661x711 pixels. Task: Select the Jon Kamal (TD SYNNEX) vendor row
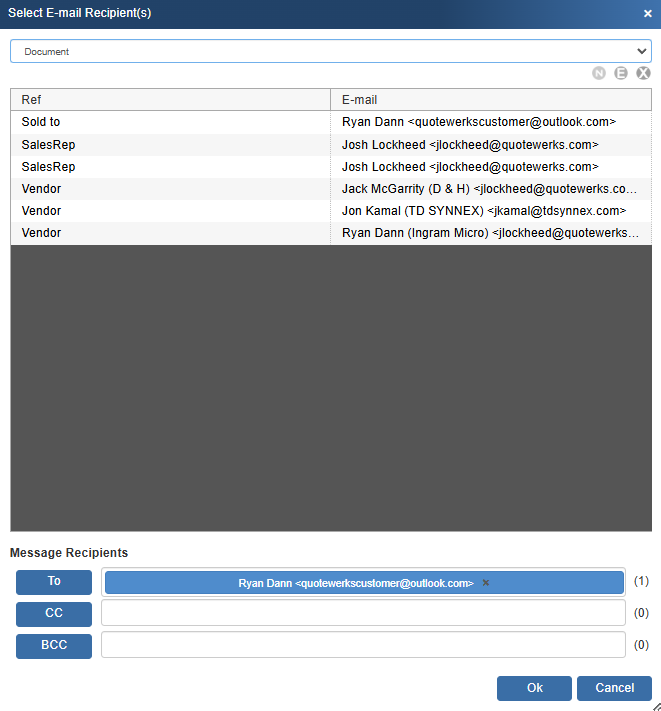click(330, 211)
